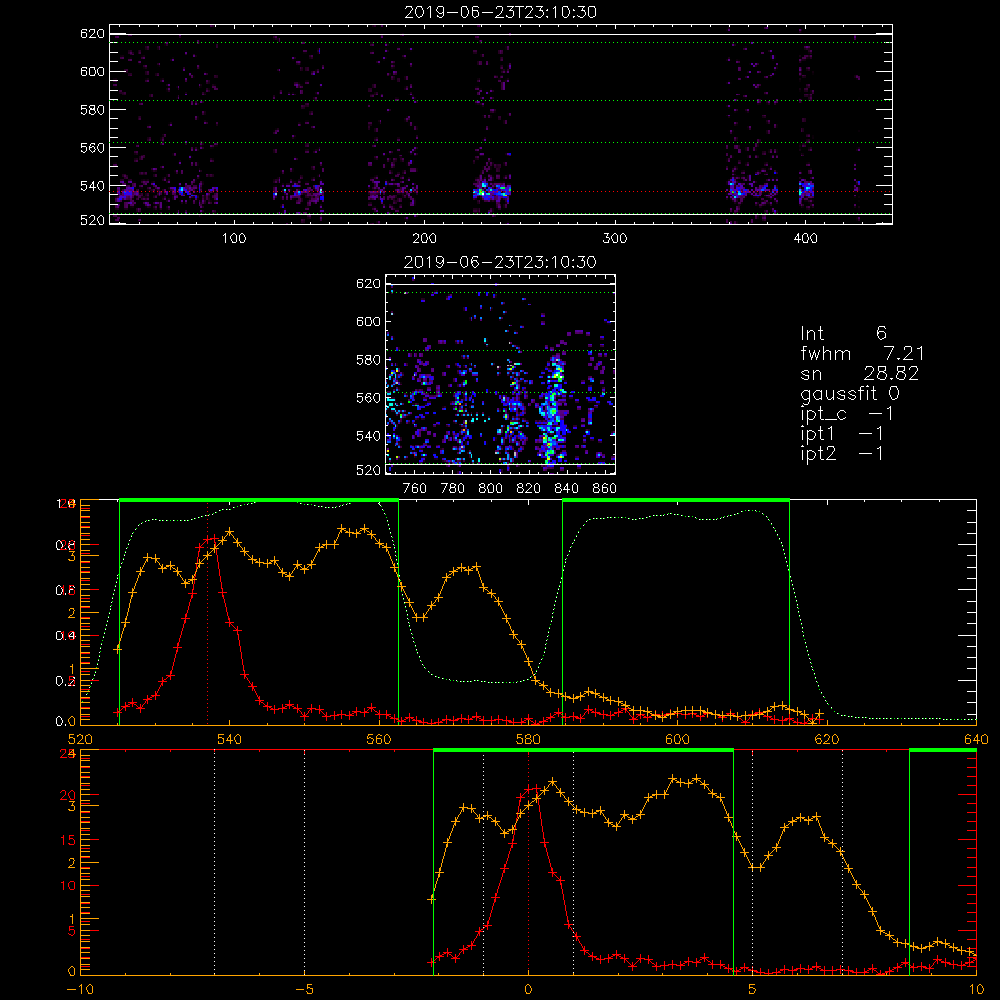Screen dimensions: 1000x1000
Task: Click x-axis label 400 of top plot
Action: [805, 239]
